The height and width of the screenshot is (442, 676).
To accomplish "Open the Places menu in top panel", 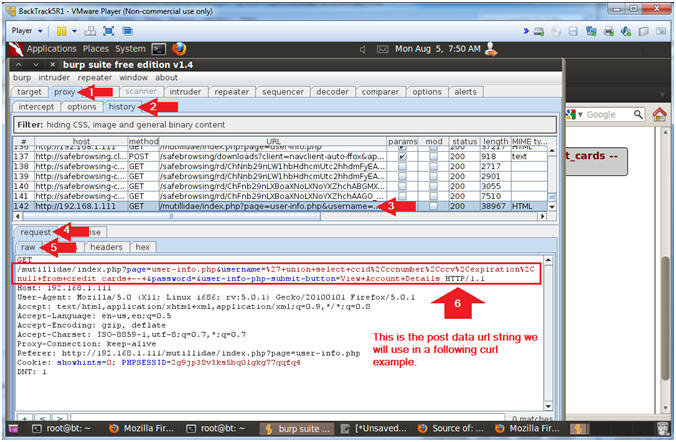I will coord(96,49).
